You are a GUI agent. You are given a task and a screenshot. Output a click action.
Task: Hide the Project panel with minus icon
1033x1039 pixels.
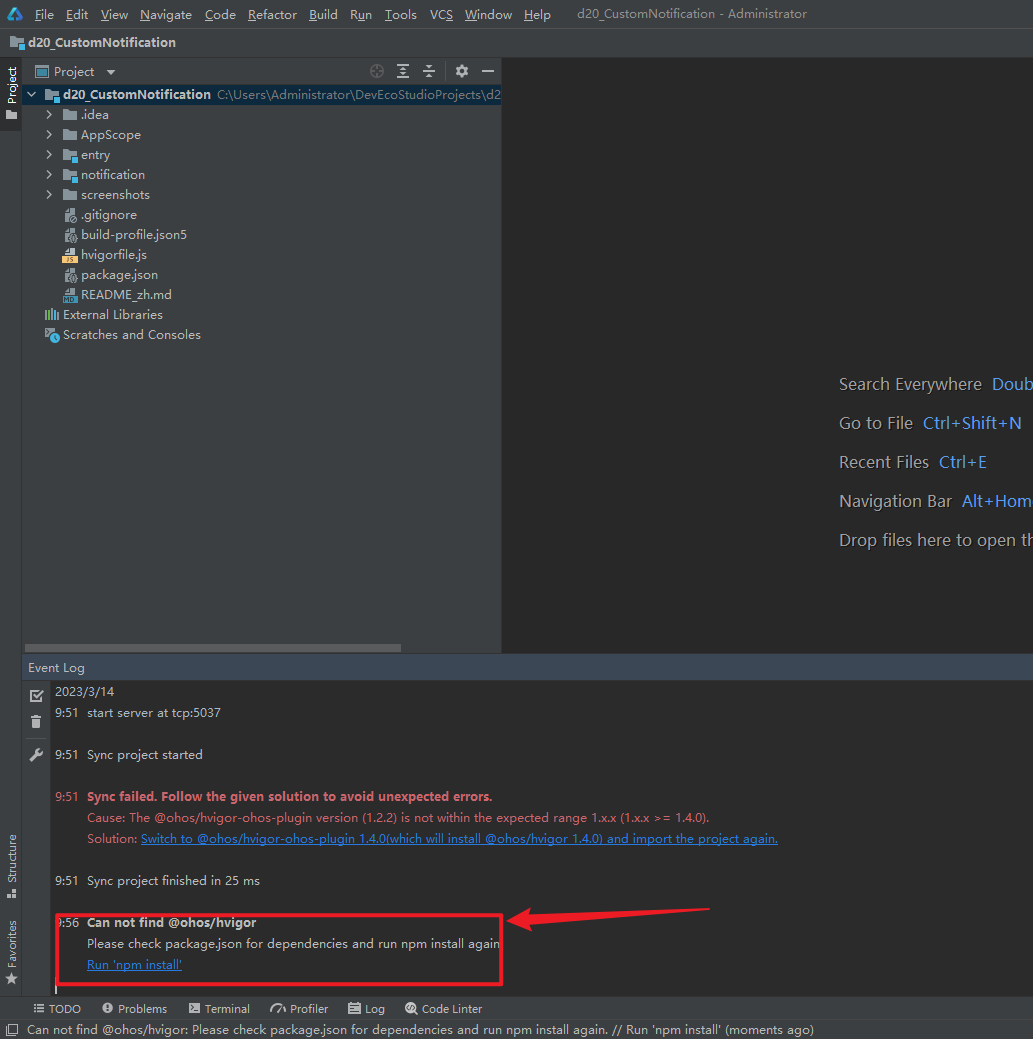click(x=488, y=71)
